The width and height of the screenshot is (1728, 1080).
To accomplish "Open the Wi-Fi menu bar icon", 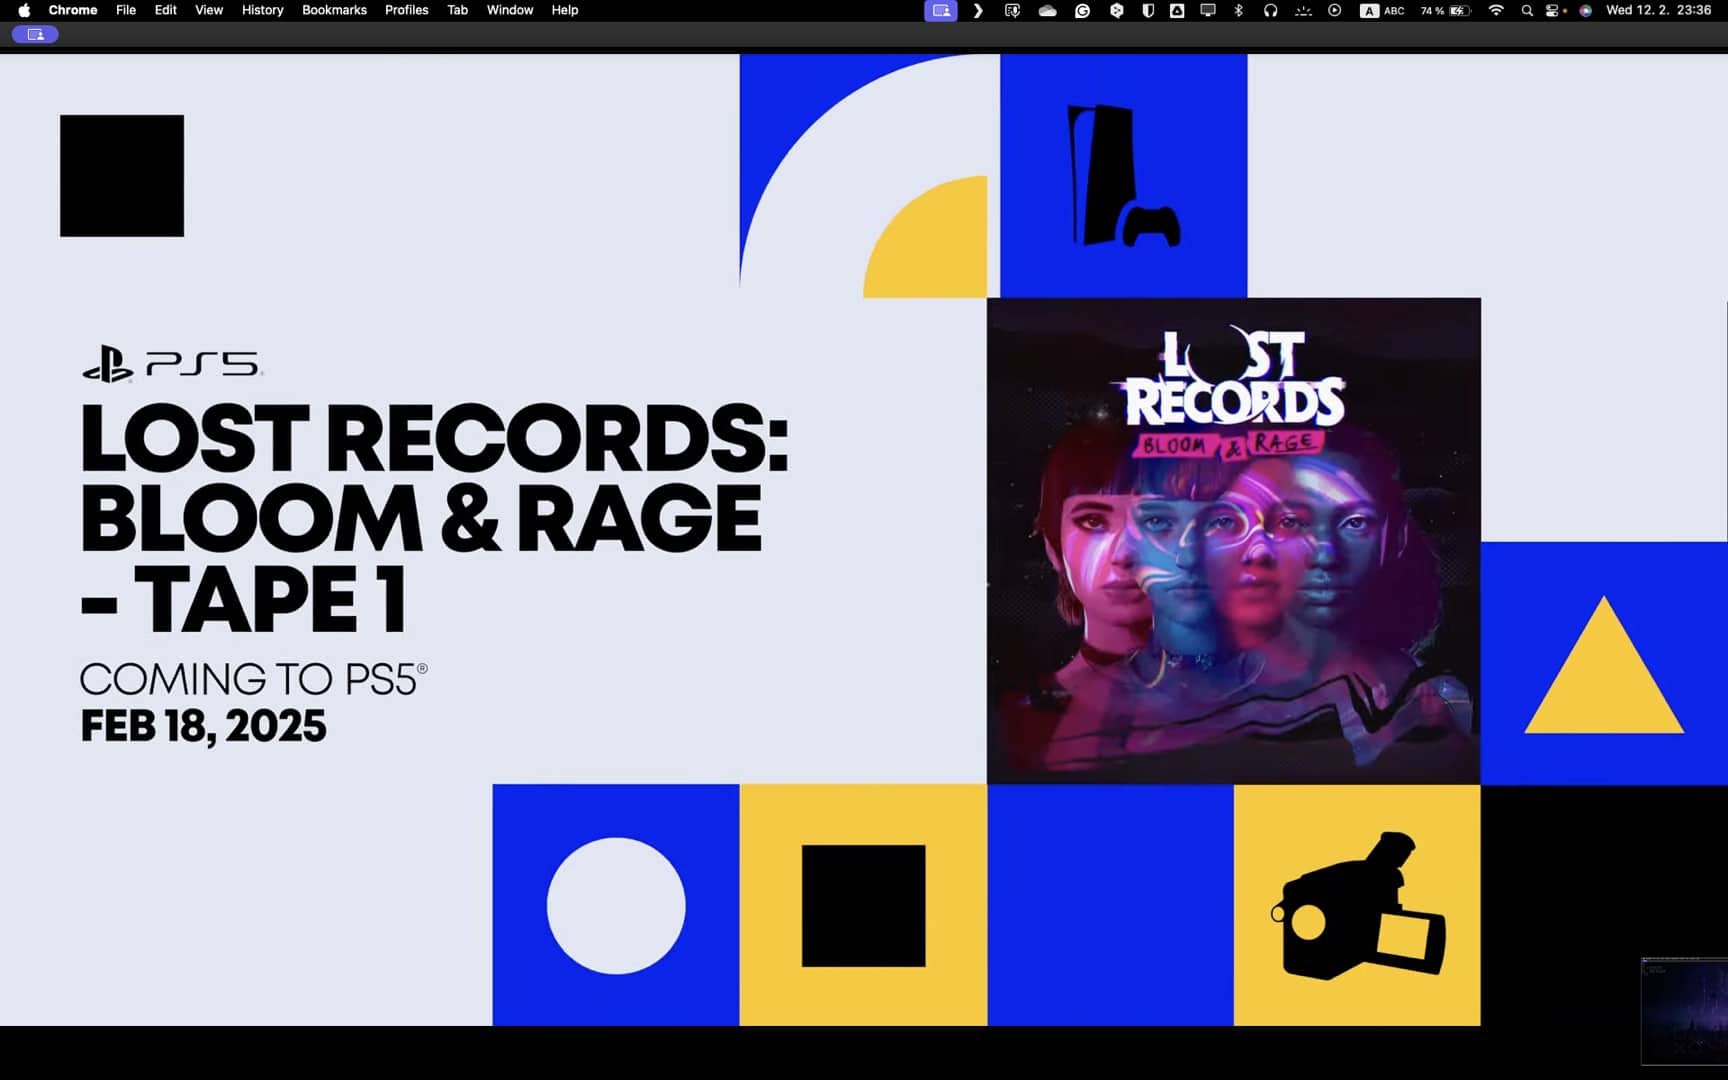I will click(x=1496, y=10).
